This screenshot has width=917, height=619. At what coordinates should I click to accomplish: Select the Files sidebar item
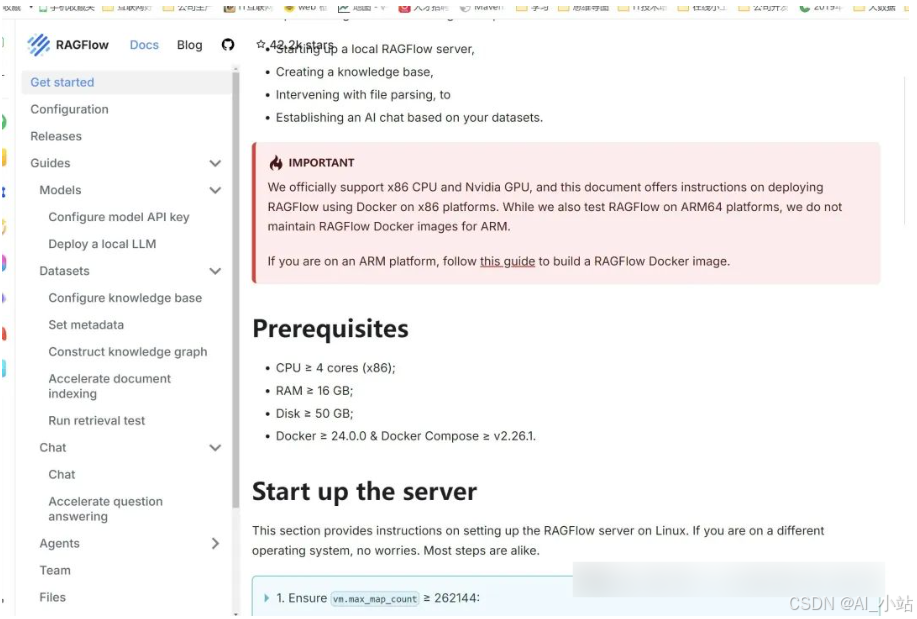(53, 597)
